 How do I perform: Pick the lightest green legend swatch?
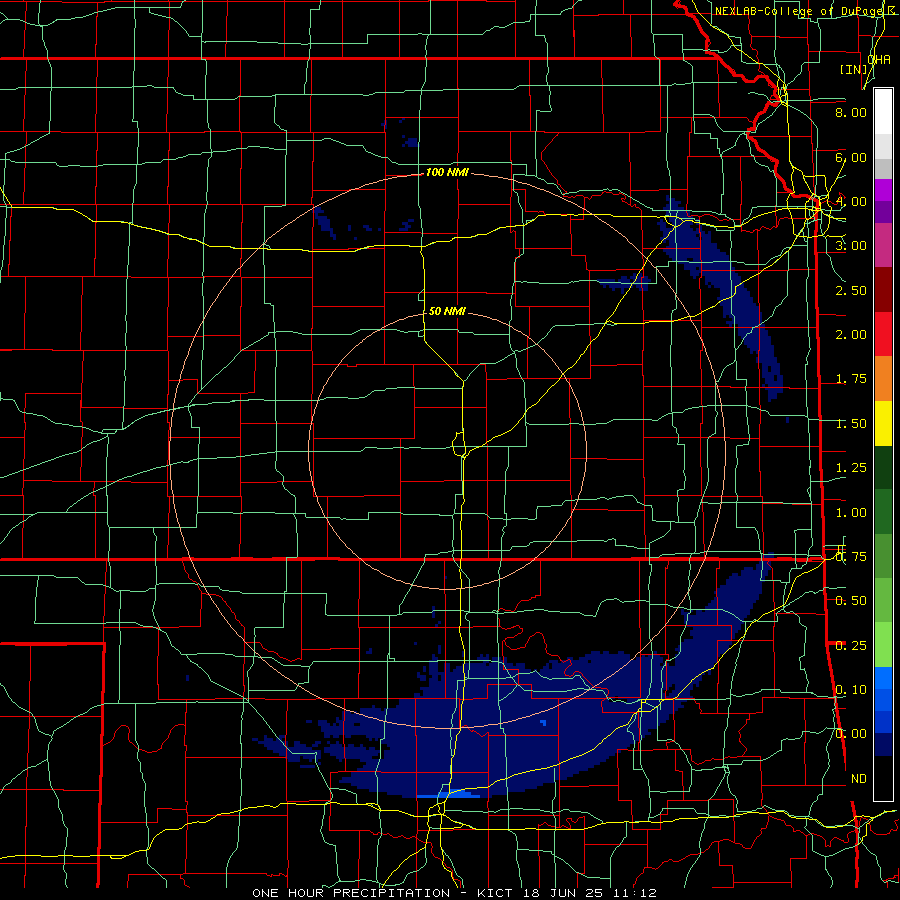(x=883, y=645)
